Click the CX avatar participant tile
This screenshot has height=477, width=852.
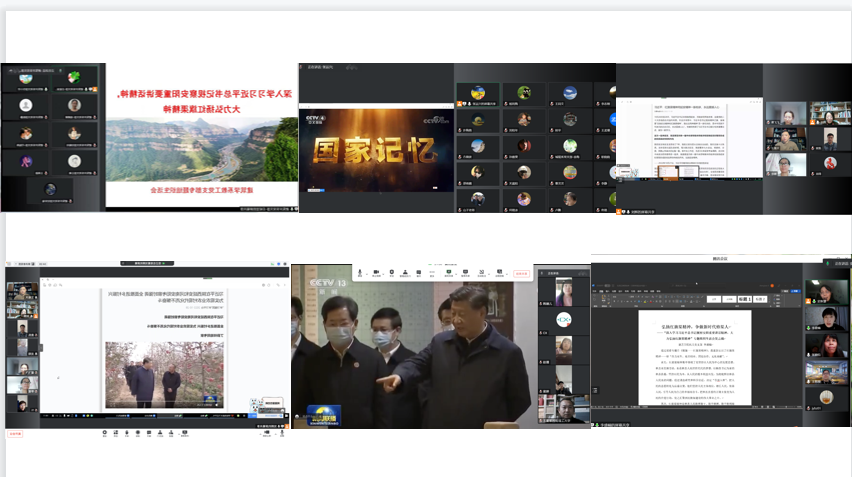click(563, 318)
